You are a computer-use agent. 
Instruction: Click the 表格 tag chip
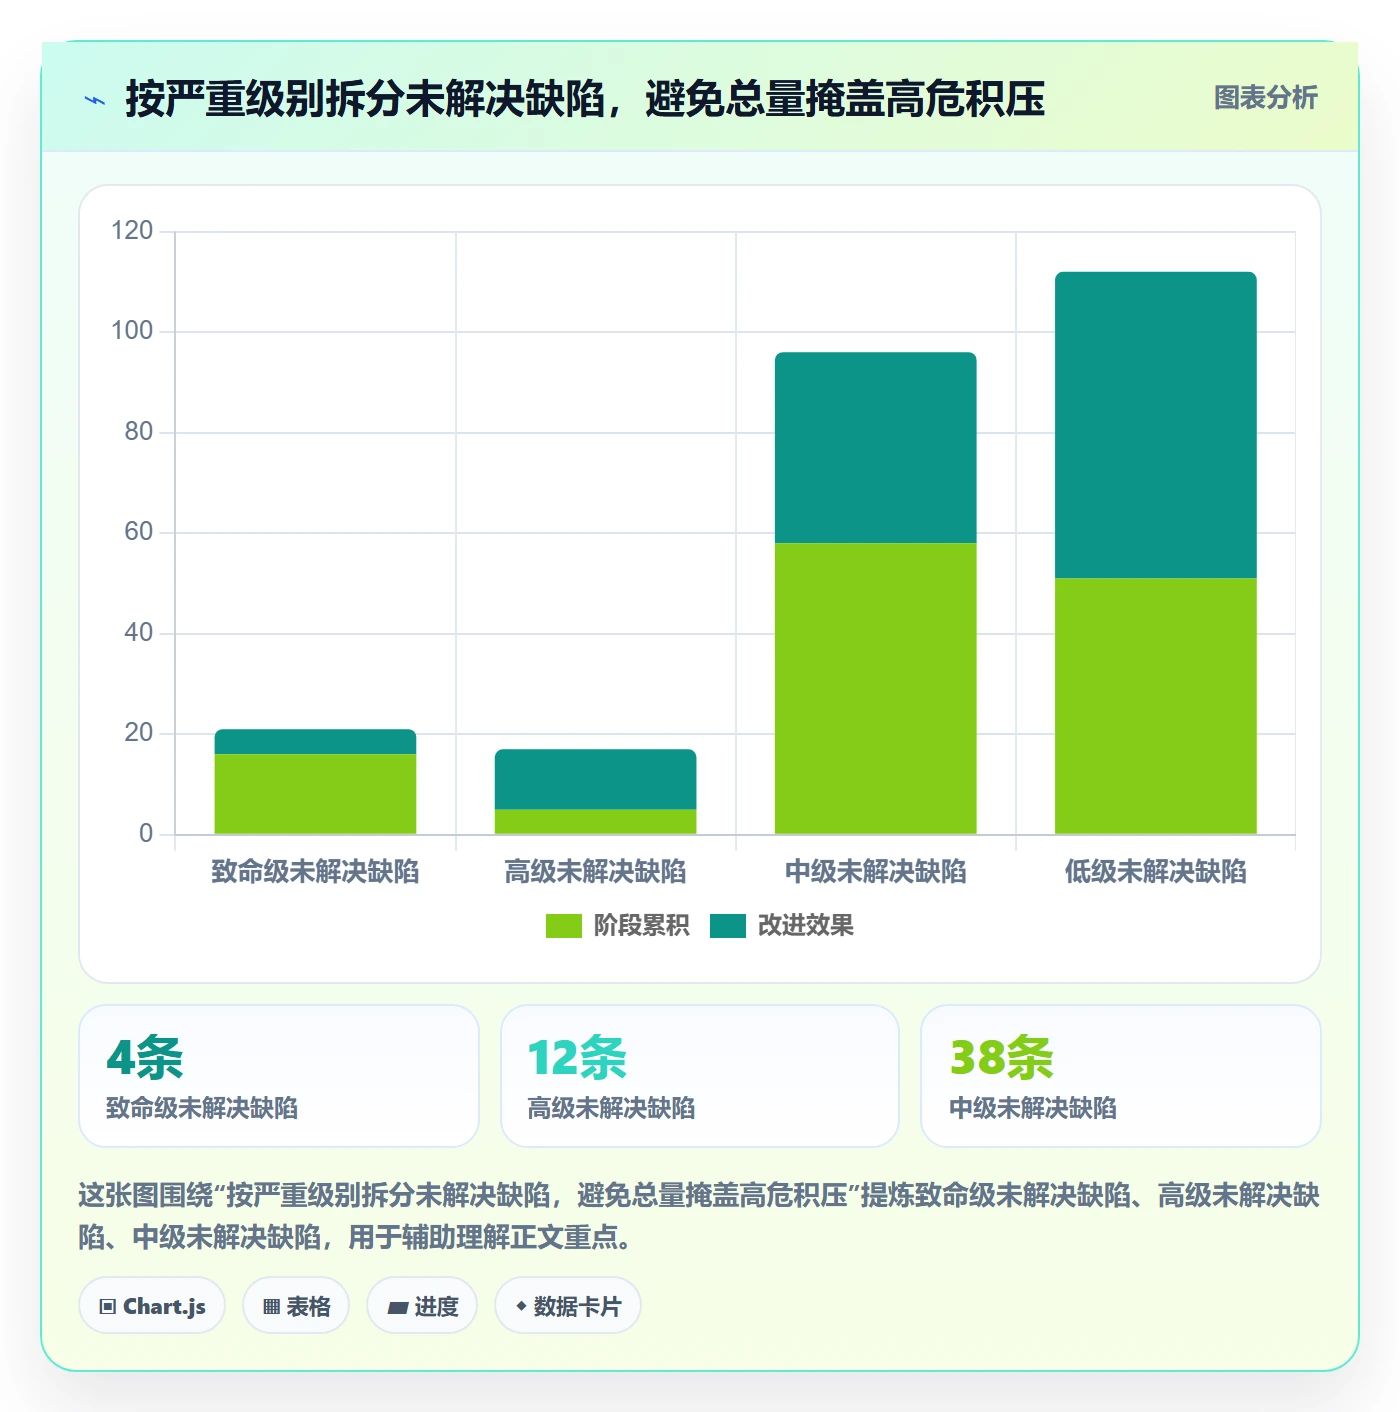point(296,1306)
